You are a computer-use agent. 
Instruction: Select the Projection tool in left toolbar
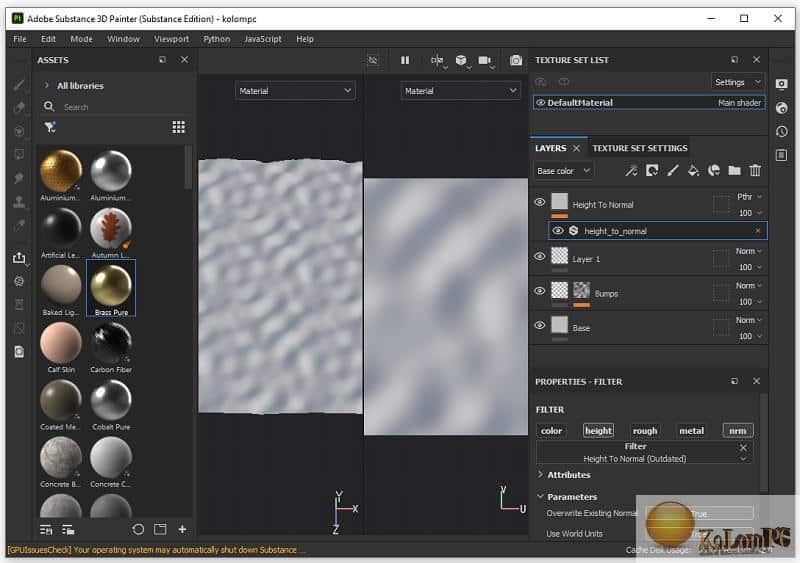tap(19, 131)
